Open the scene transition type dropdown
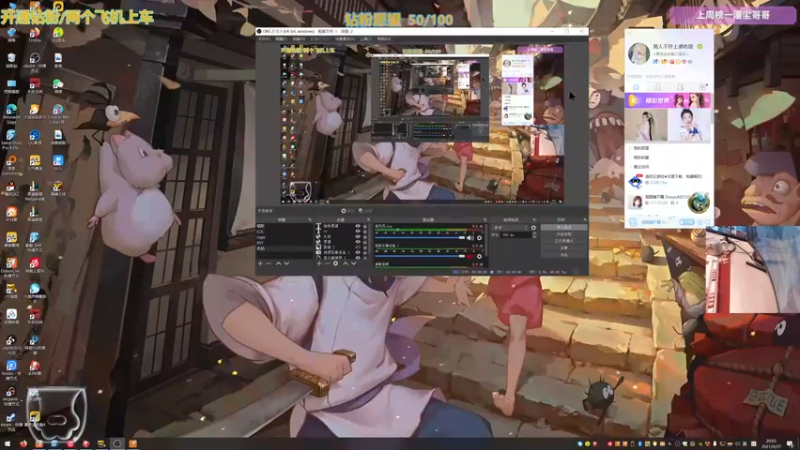The width and height of the screenshot is (800, 450). tap(511, 228)
